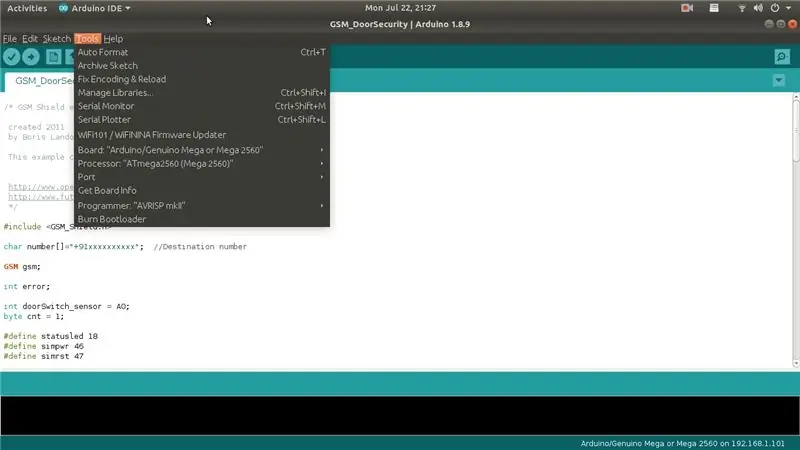The height and width of the screenshot is (450, 800).
Task: Select Fix Encoding & Reload
Action: pyautogui.click(x=202, y=79)
